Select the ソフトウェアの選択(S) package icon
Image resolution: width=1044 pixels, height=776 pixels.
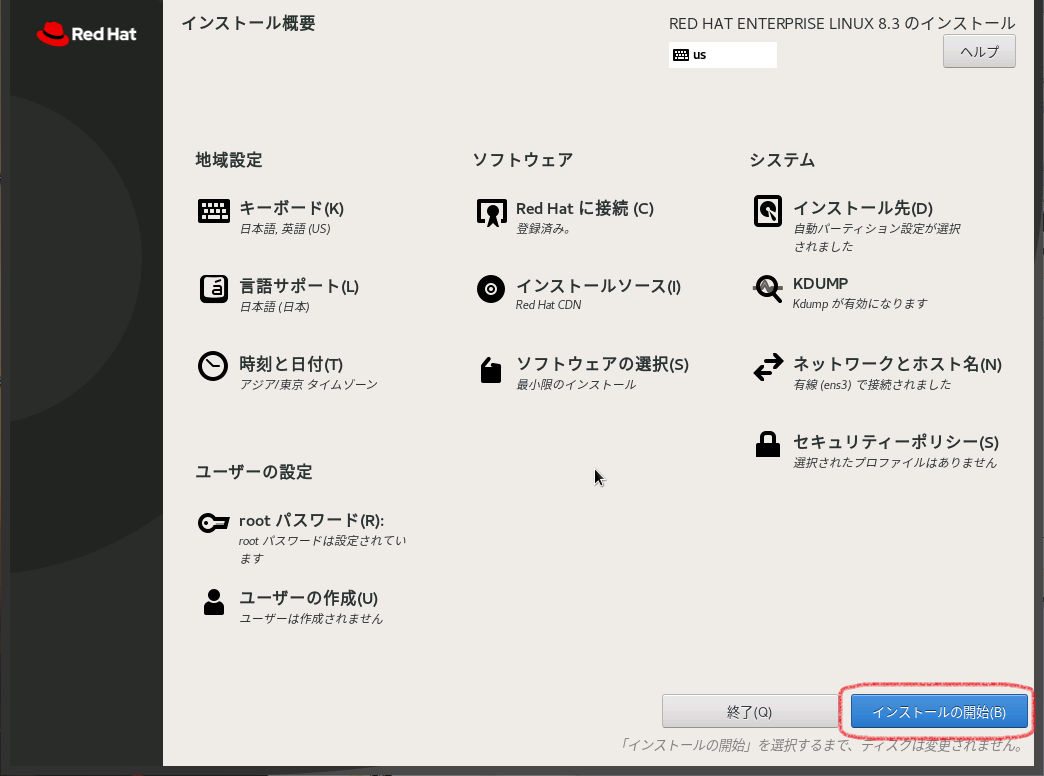(x=491, y=370)
